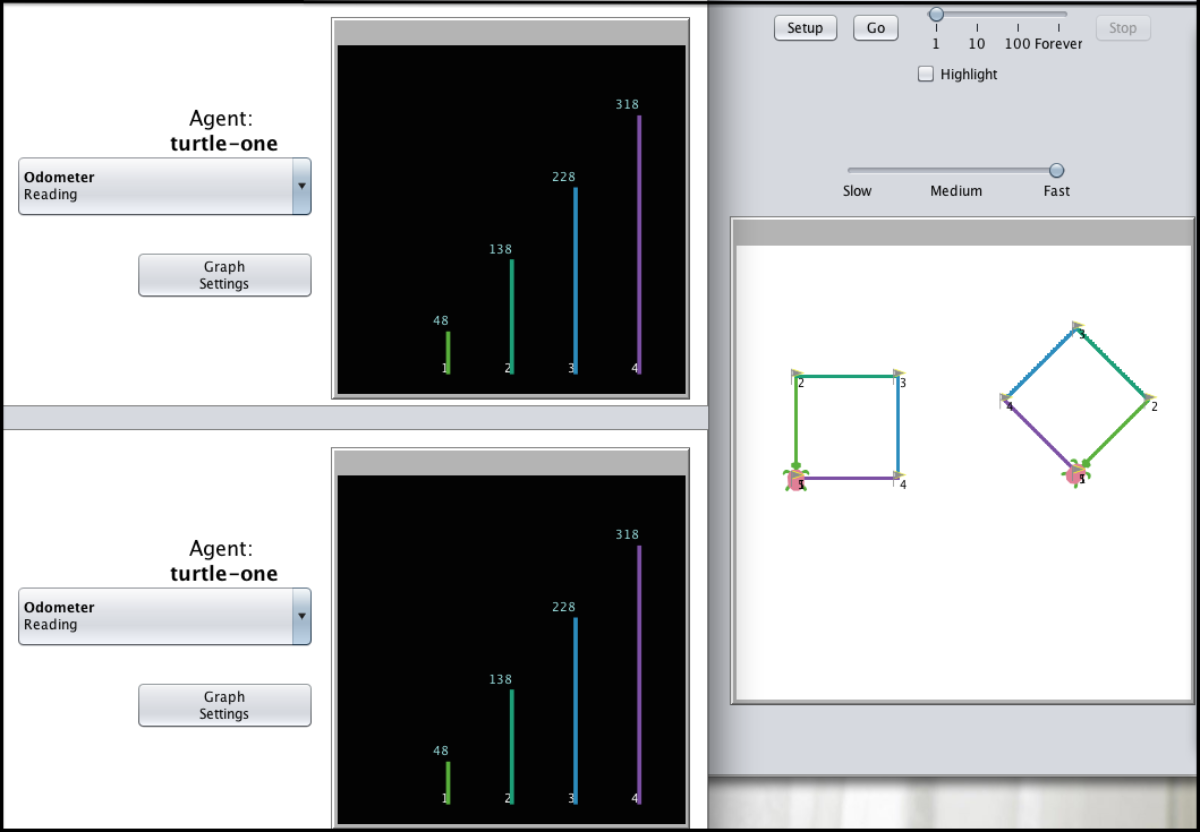The width and height of the screenshot is (1200, 832).
Task: Click the 318 bar in the top graph
Action: click(x=639, y=244)
